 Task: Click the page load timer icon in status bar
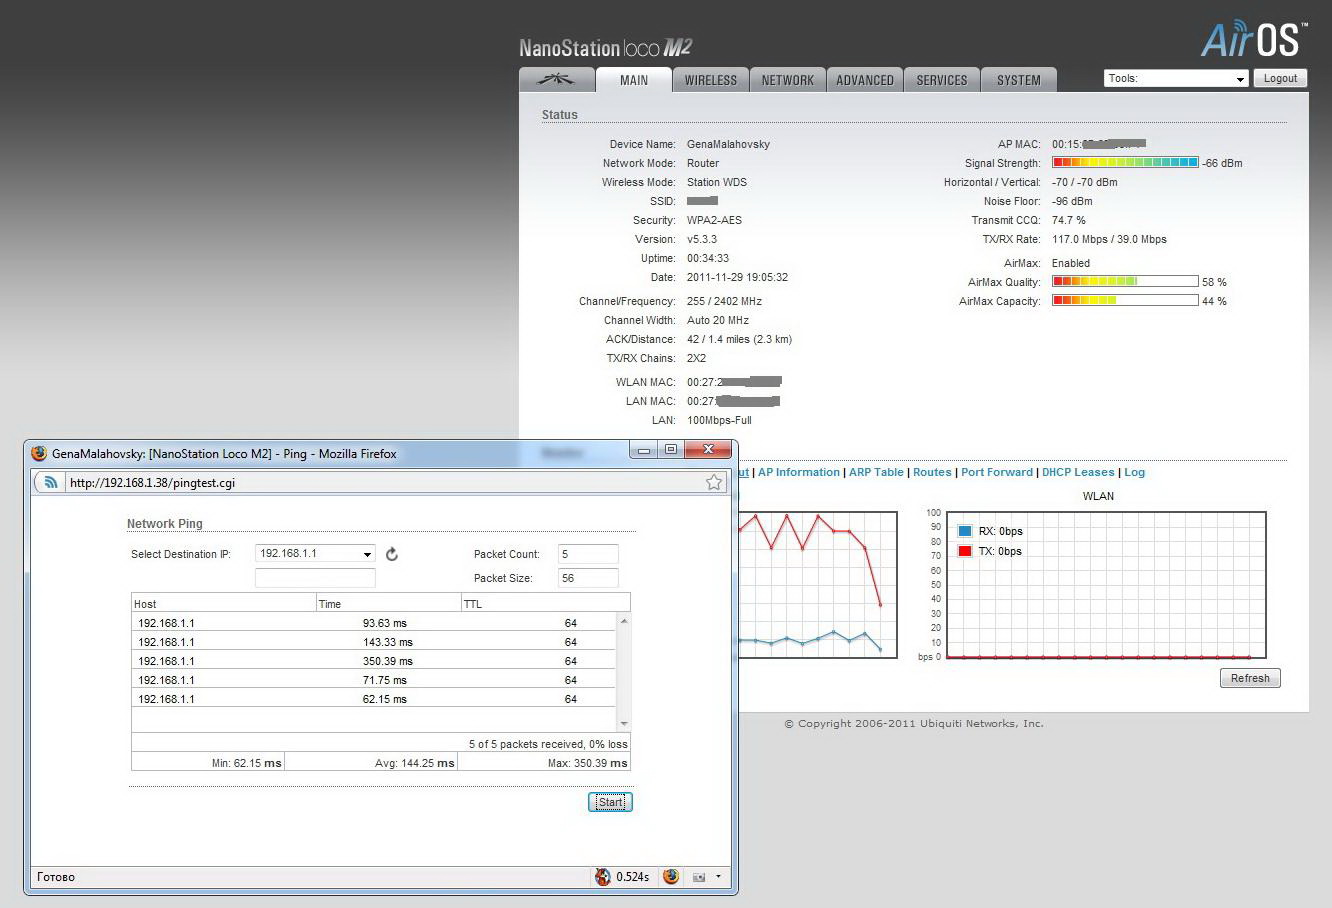(x=603, y=877)
